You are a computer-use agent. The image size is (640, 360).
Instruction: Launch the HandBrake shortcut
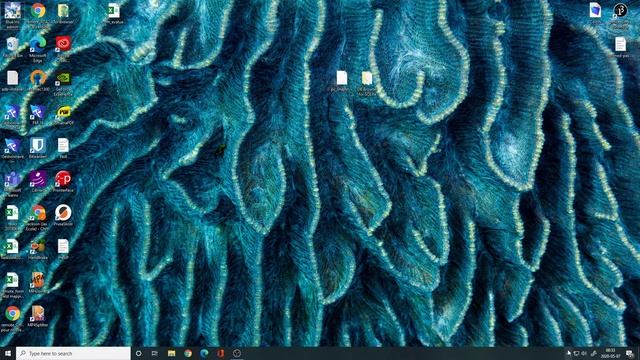pos(38,246)
